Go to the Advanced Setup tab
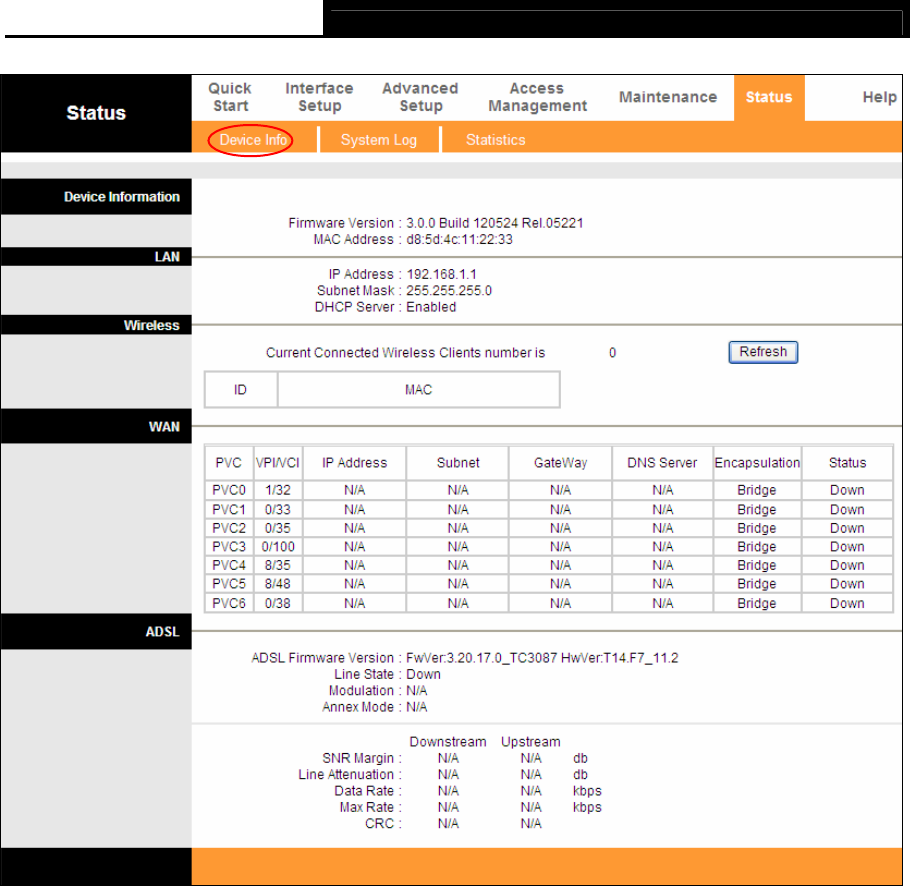Viewport: 910px width, 886px height. pos(420,97)
